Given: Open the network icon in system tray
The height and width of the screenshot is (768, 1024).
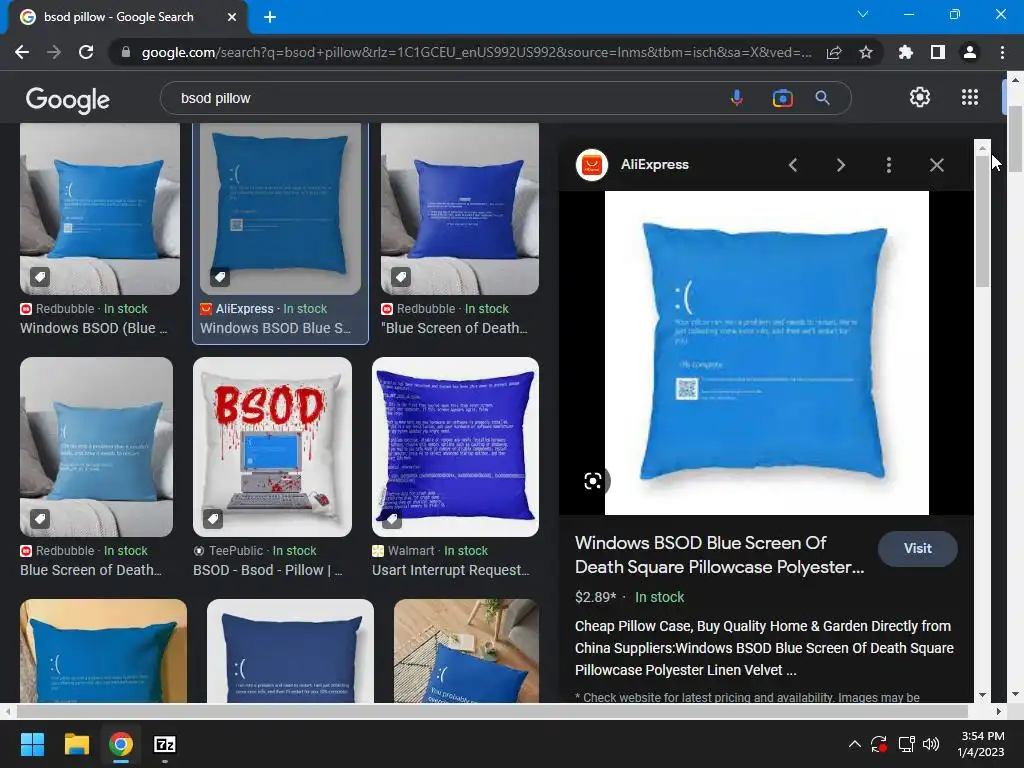Looking at the screenshot, I should (x=906, y=744).
